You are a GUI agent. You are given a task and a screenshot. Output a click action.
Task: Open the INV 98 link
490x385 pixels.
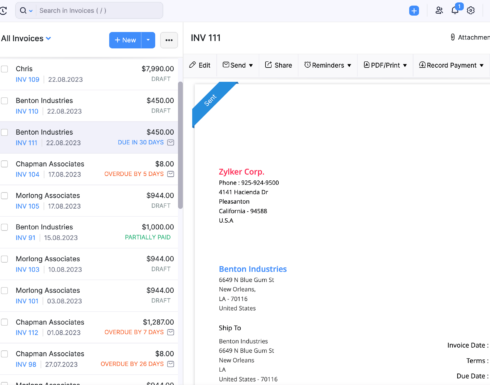point(26,364)
